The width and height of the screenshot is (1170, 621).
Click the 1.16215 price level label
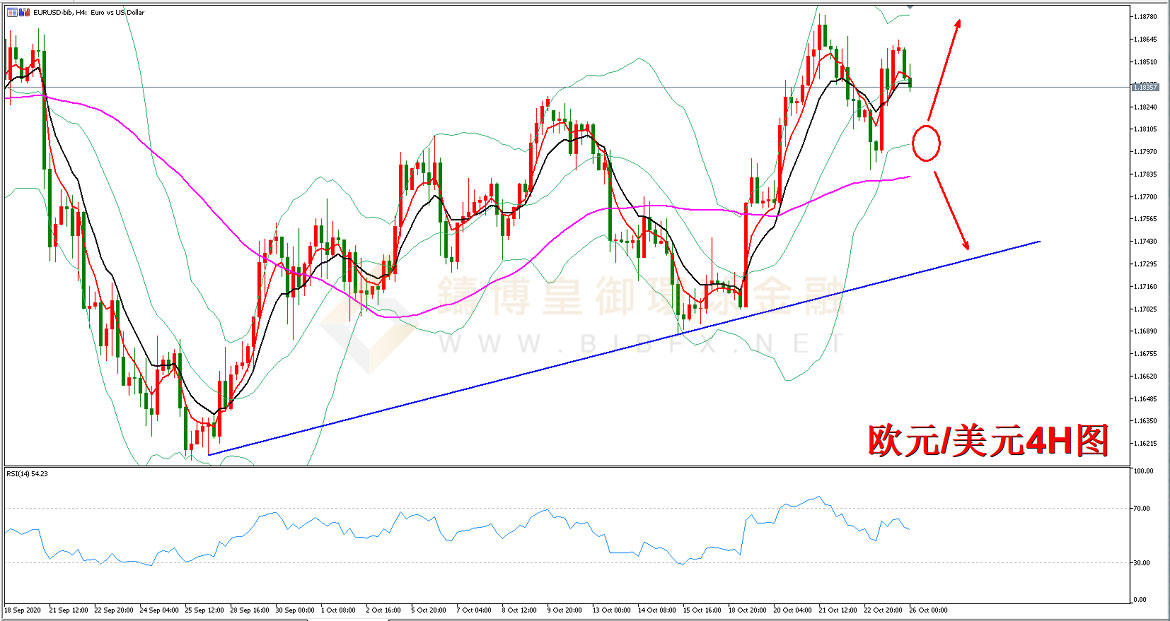coord(1146,443)
